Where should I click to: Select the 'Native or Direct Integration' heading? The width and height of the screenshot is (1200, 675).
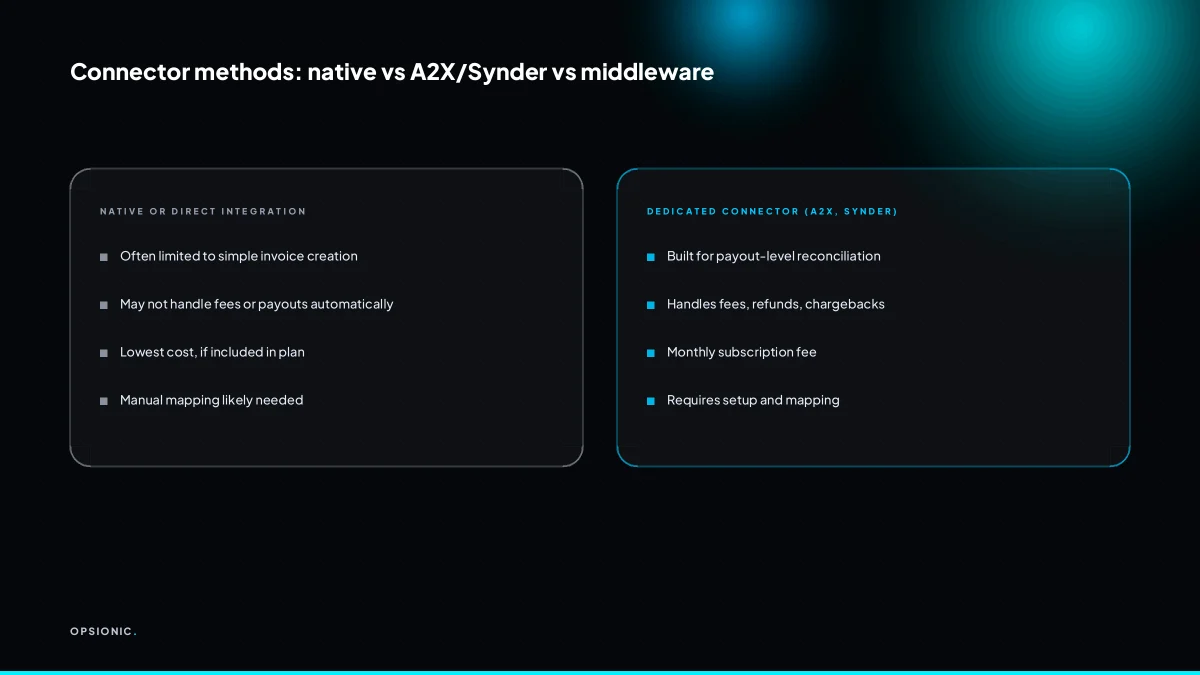203,211
